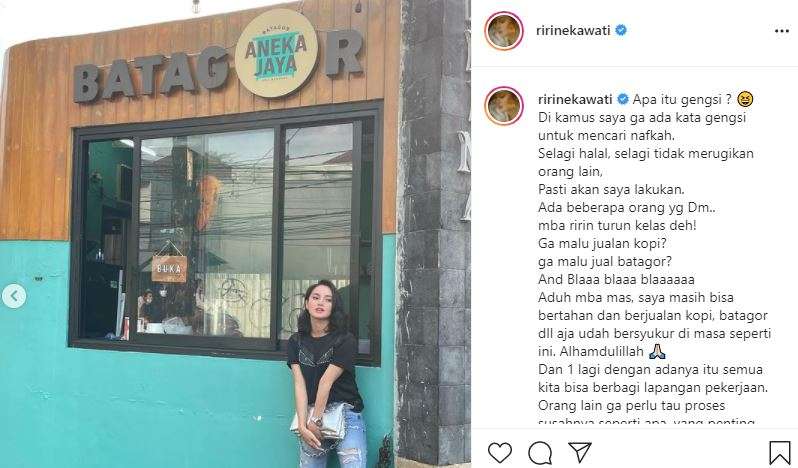The width and height of the screenshot is (798, 468).
Task: Click verified badge in the caption
Action: [x=622, y=99]
